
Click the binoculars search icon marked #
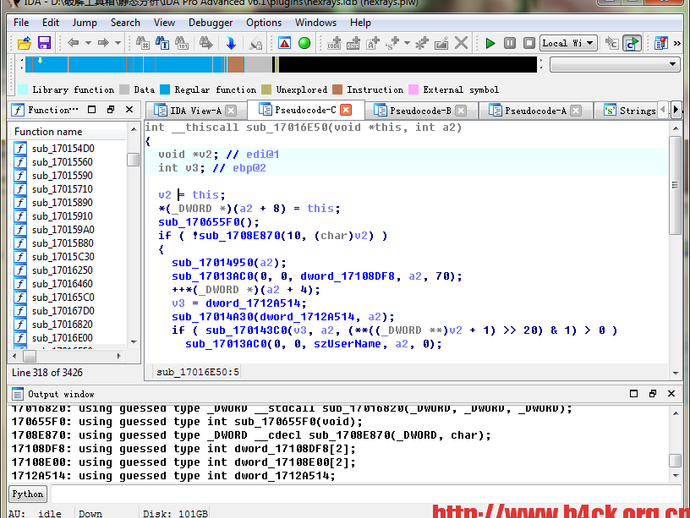pyautogui.click(x=143, y=43)
